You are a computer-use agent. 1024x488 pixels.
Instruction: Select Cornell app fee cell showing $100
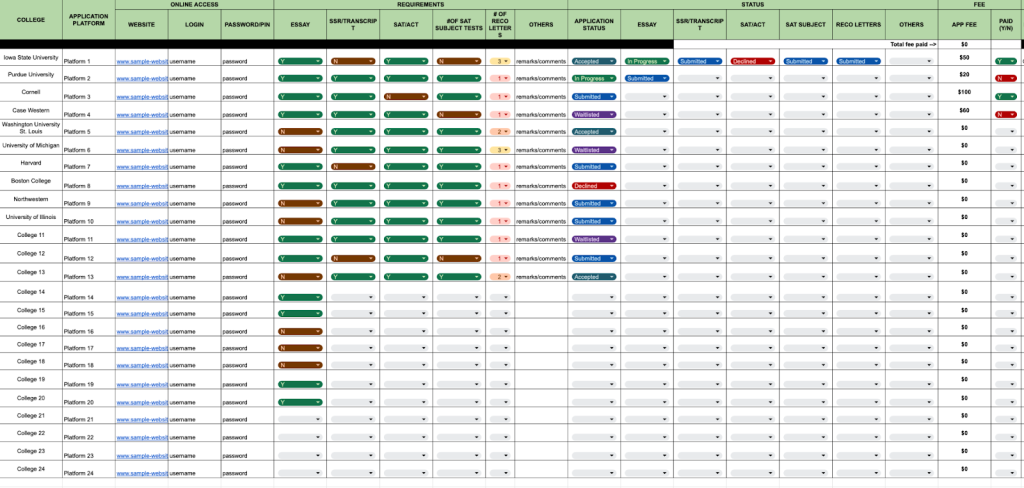964,93
